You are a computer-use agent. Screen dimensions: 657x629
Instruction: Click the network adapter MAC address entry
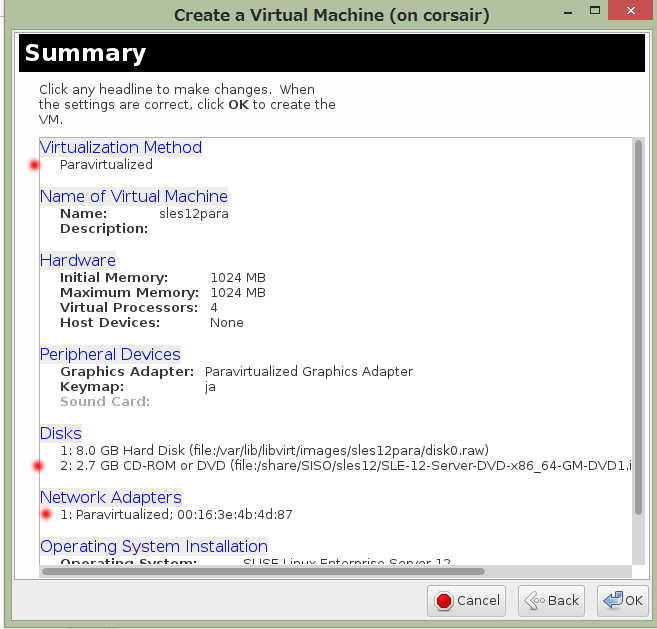point(176,515)
